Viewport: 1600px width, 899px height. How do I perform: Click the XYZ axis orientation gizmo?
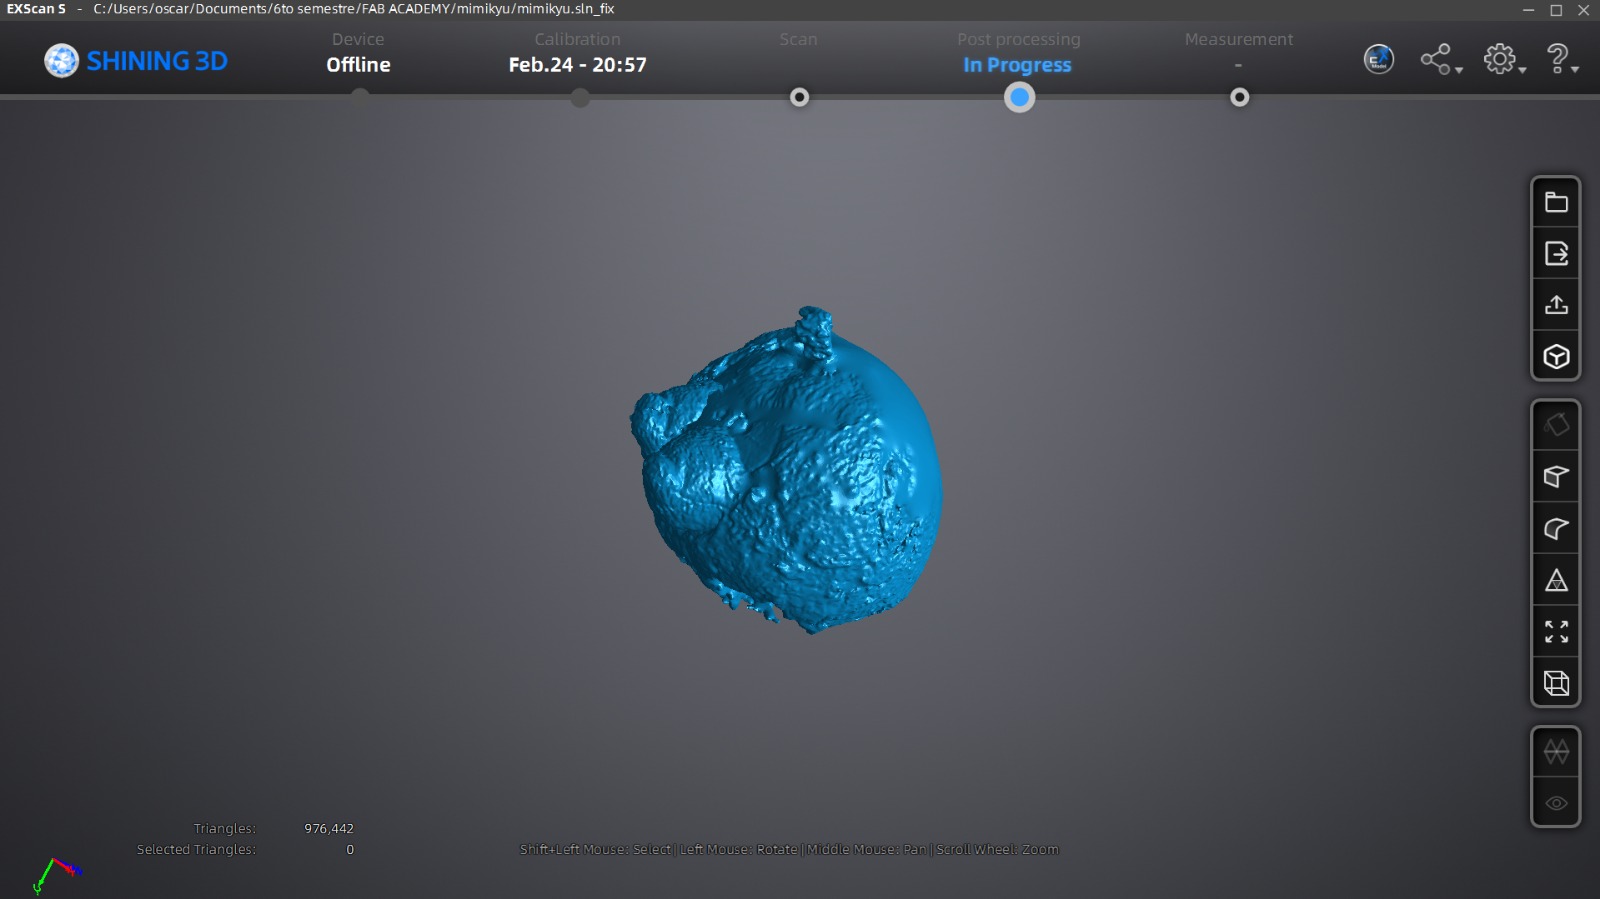56,875
